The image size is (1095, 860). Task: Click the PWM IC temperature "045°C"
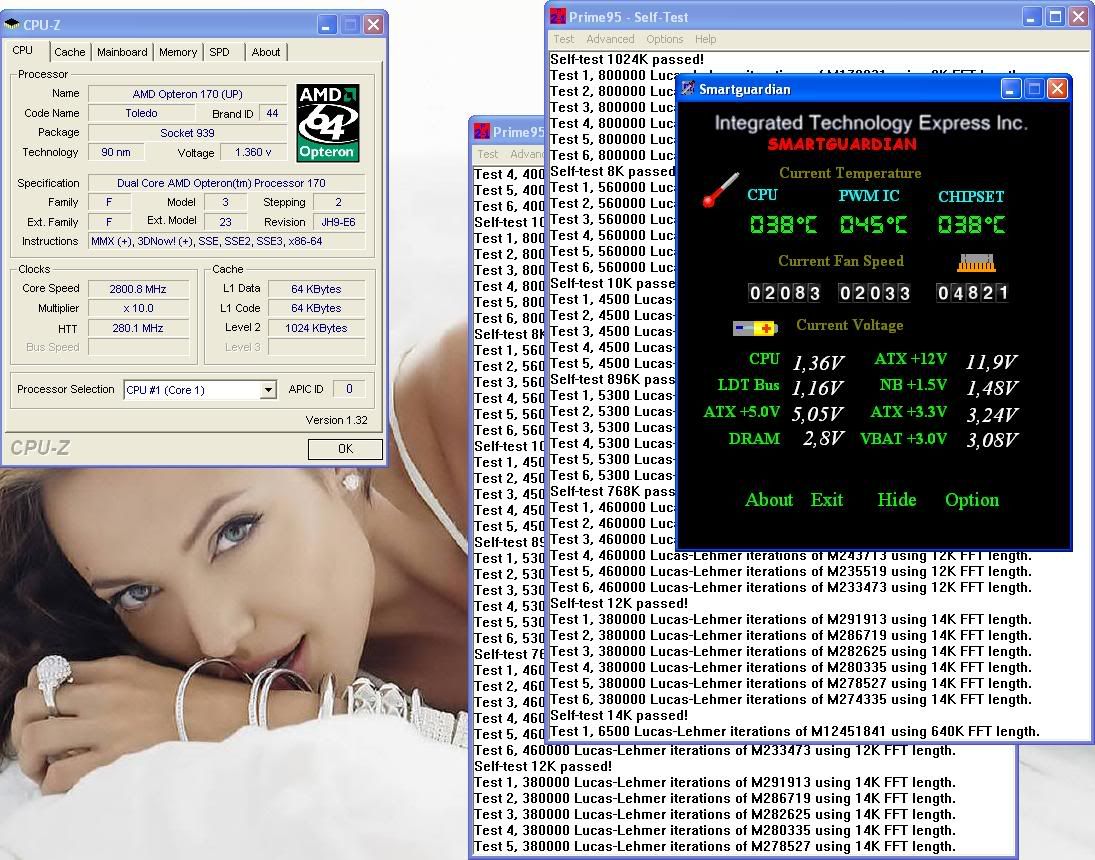(873, 224)
